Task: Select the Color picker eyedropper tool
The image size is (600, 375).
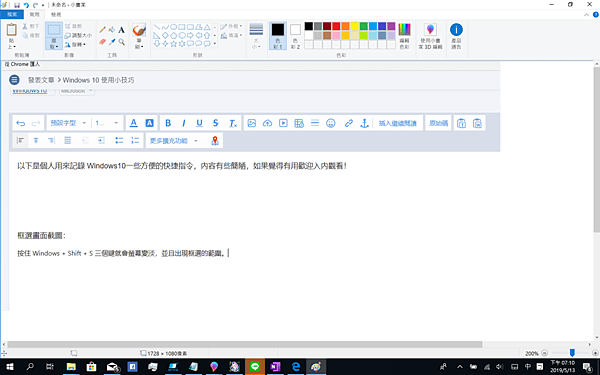Action: point(112,42)
